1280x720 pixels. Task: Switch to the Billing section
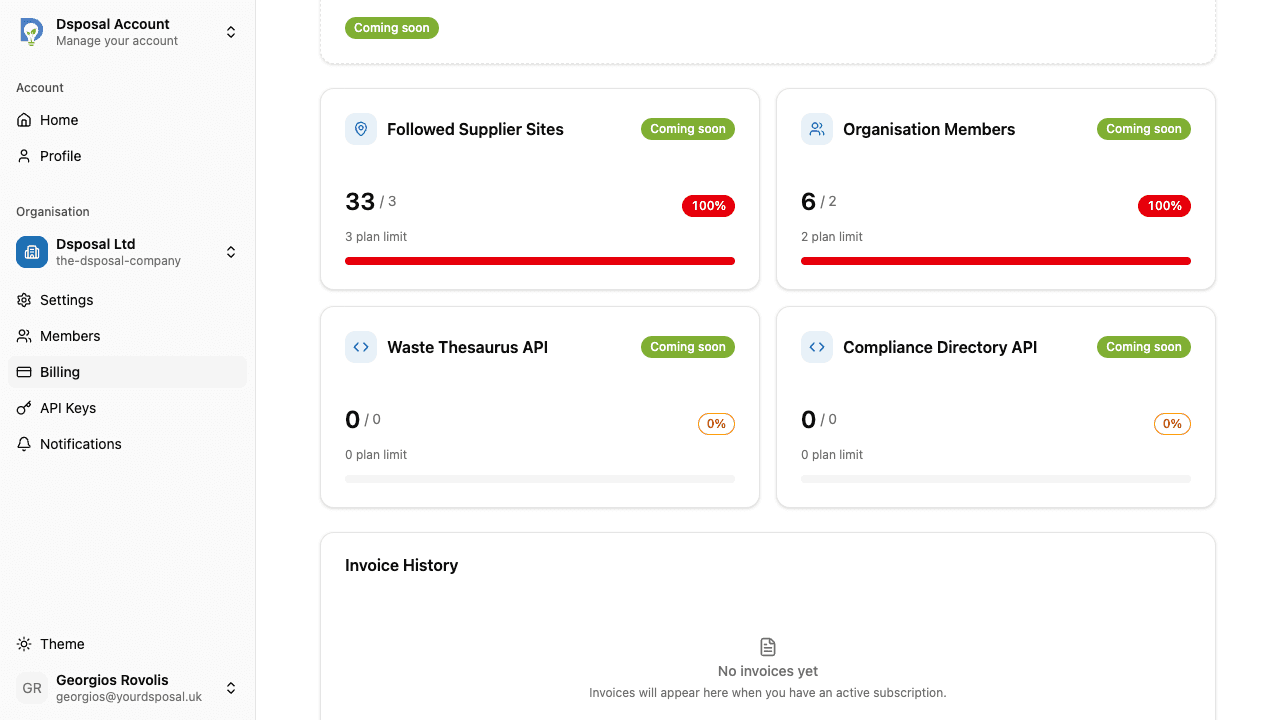coord(59,372)
